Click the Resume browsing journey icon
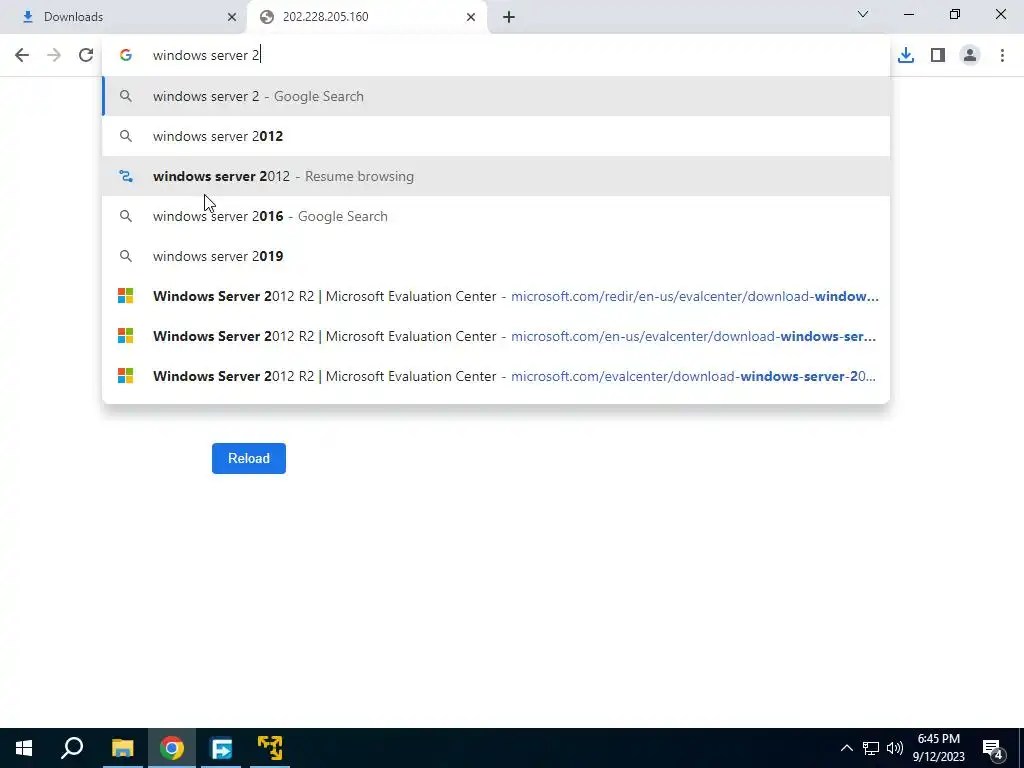Image resolution: width=1024 pixels, height=768 pixels. [125, 176]
